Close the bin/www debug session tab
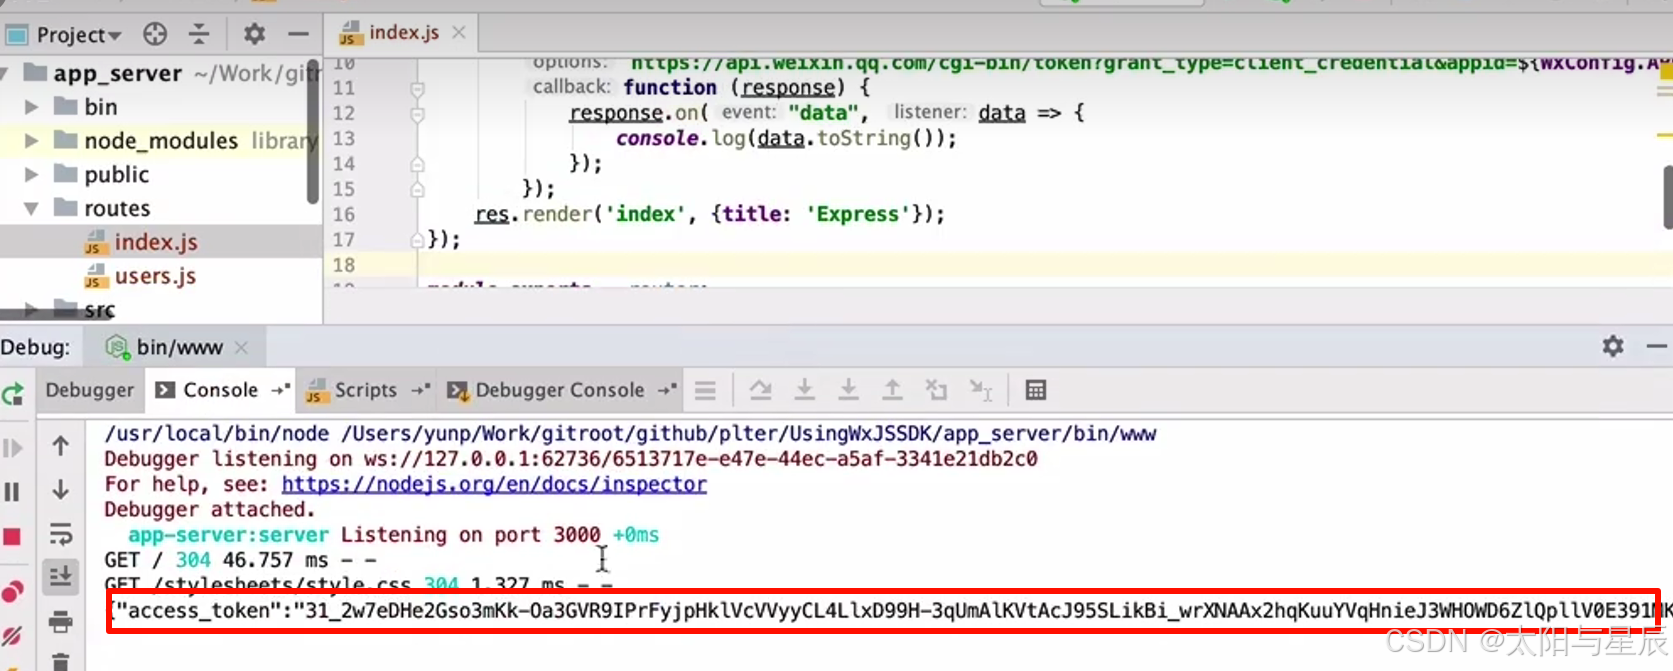Image resolution: width=1673 pixels, height=671 pixels. (241, 347)
